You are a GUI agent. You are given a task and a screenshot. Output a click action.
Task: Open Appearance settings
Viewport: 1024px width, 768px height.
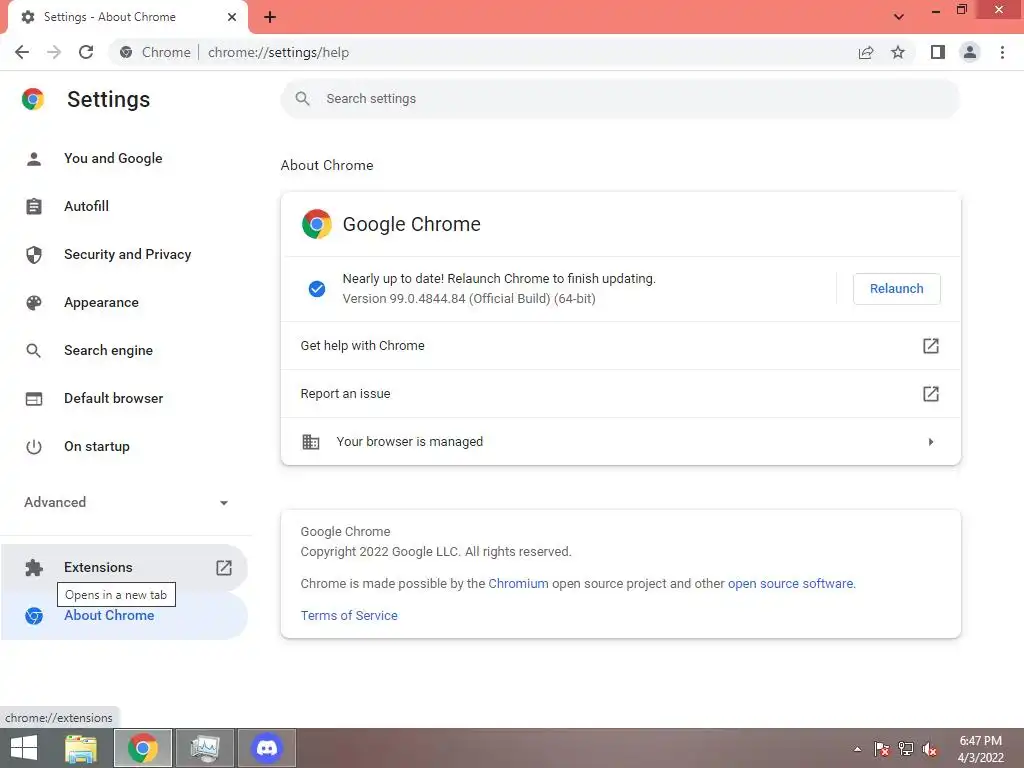pyautogui.click(x=124, y=302)
